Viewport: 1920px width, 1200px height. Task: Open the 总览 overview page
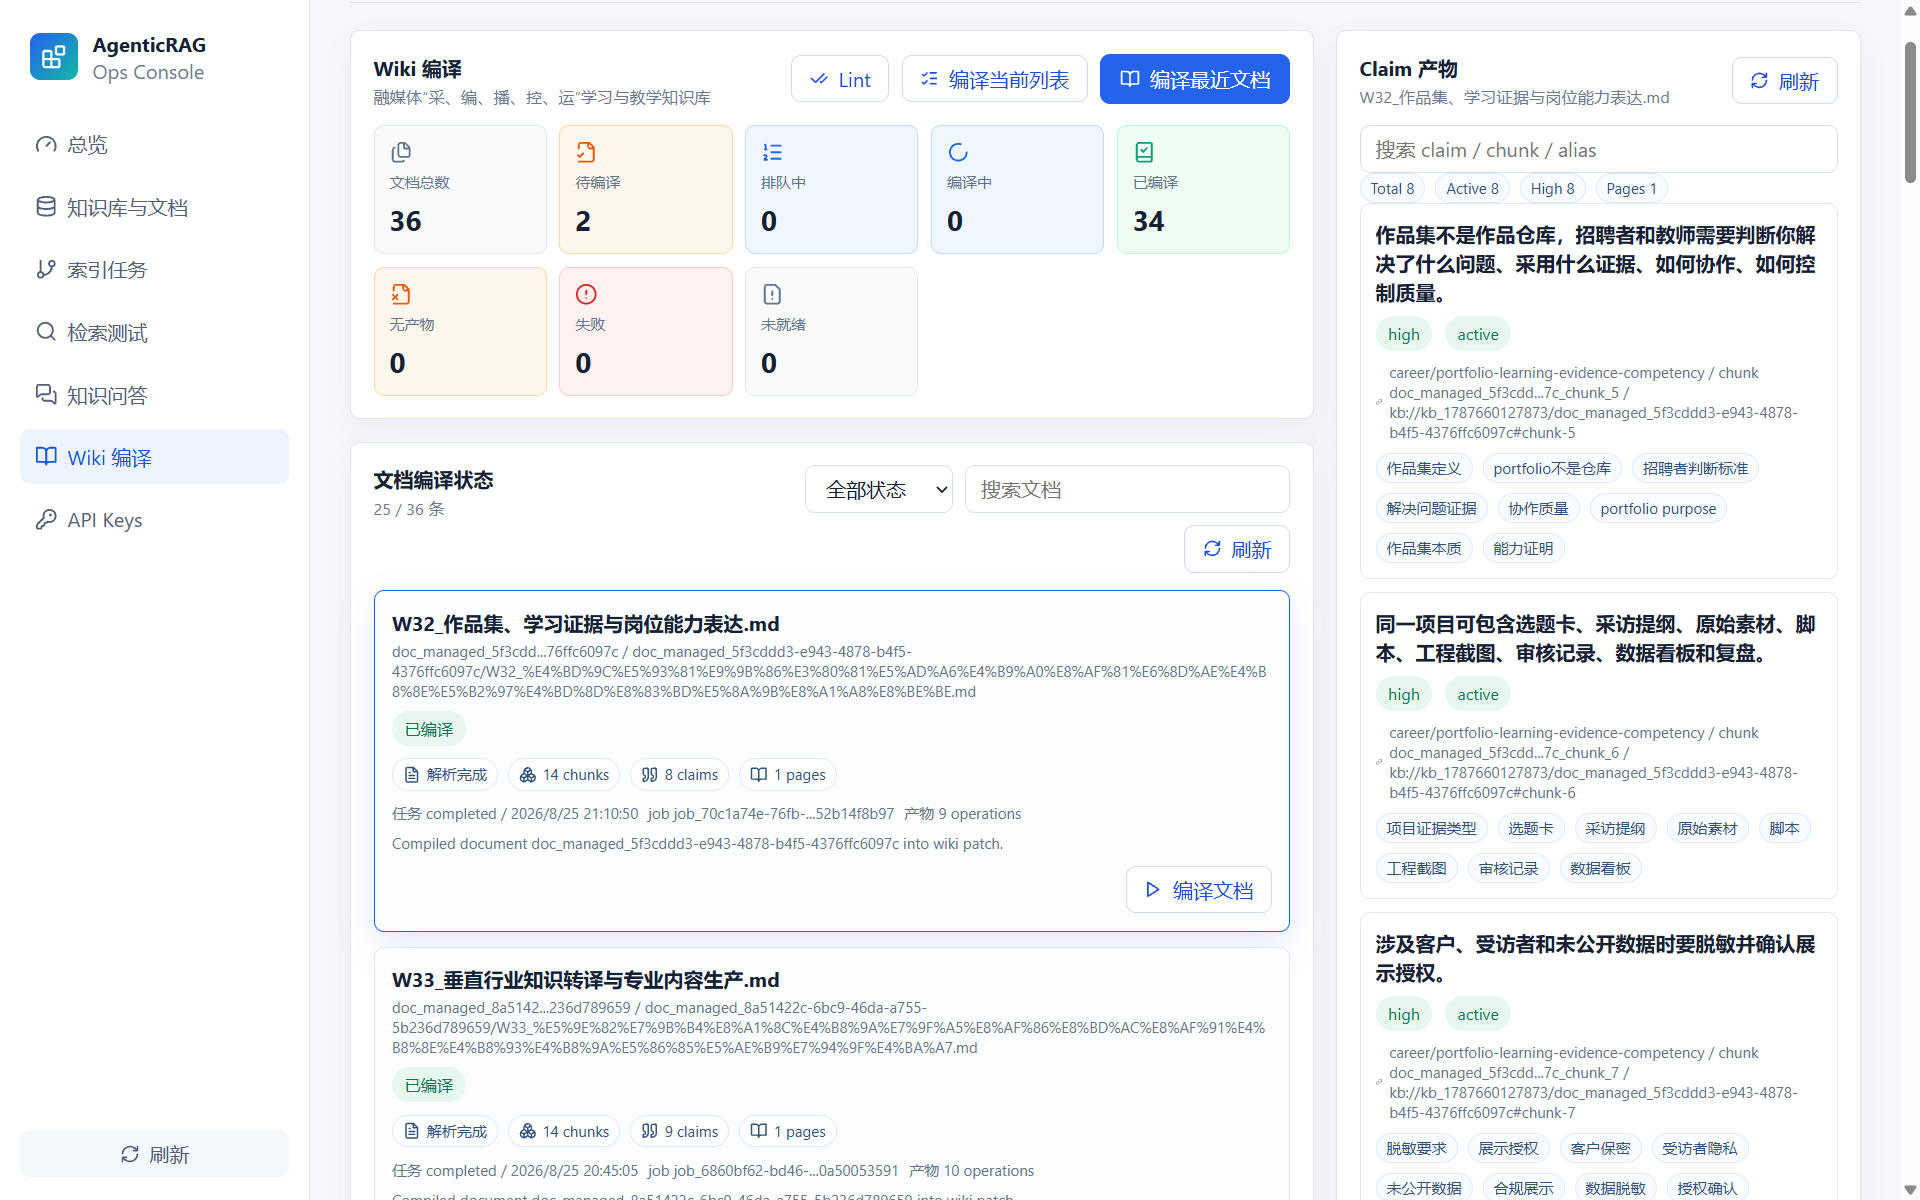coord(154,145)
